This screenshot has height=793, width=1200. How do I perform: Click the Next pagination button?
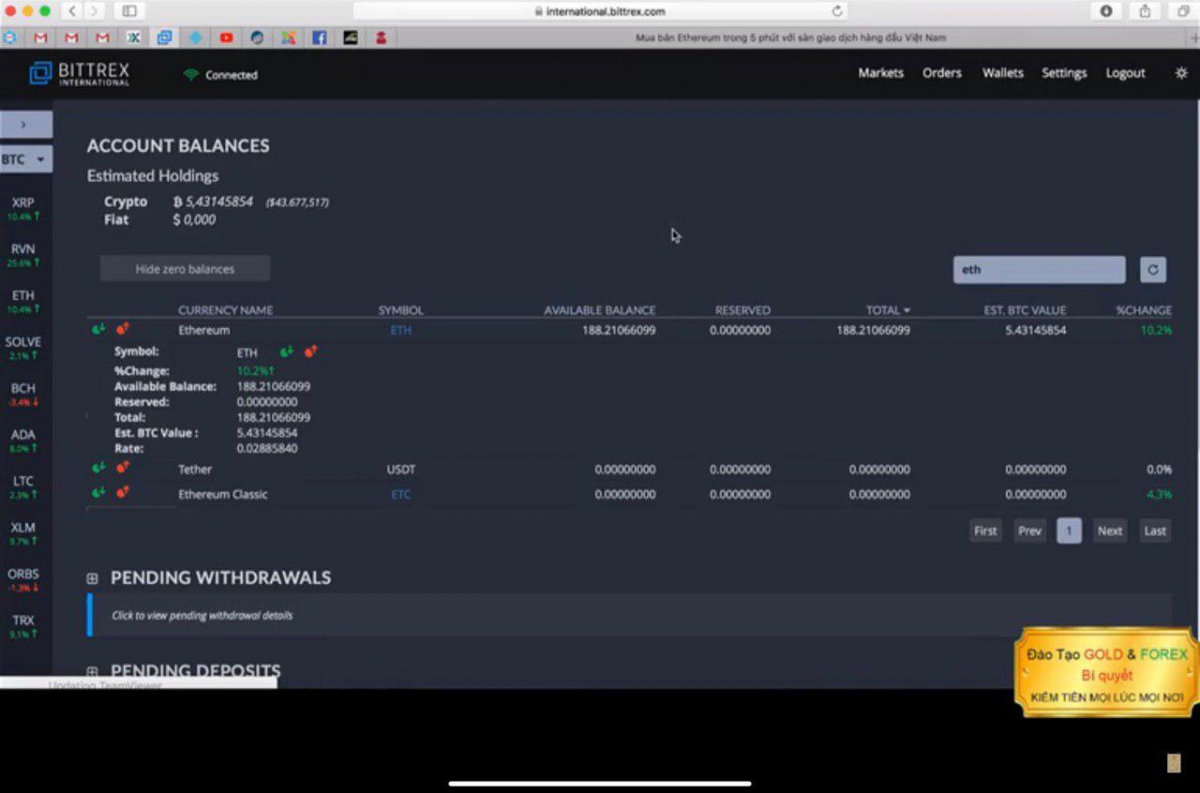click(x=1110, y=531)
